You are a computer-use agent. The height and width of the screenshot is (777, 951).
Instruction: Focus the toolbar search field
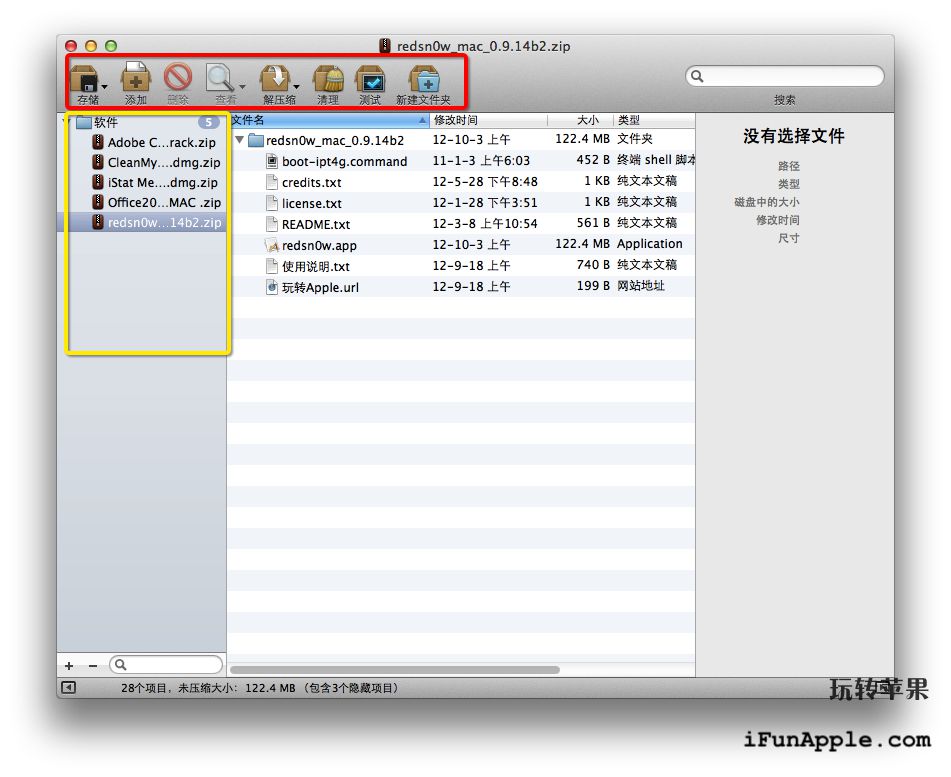[785, 76]
